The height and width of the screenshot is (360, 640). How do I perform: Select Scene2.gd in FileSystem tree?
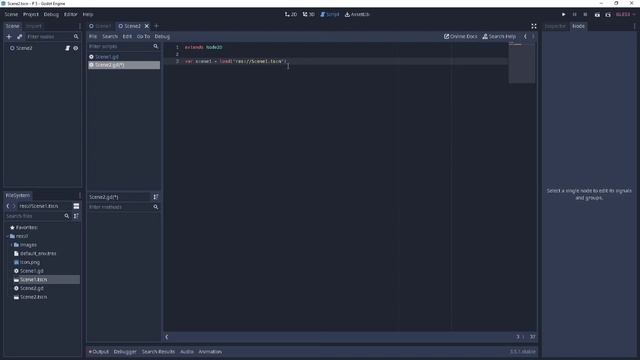pos(31,288)
